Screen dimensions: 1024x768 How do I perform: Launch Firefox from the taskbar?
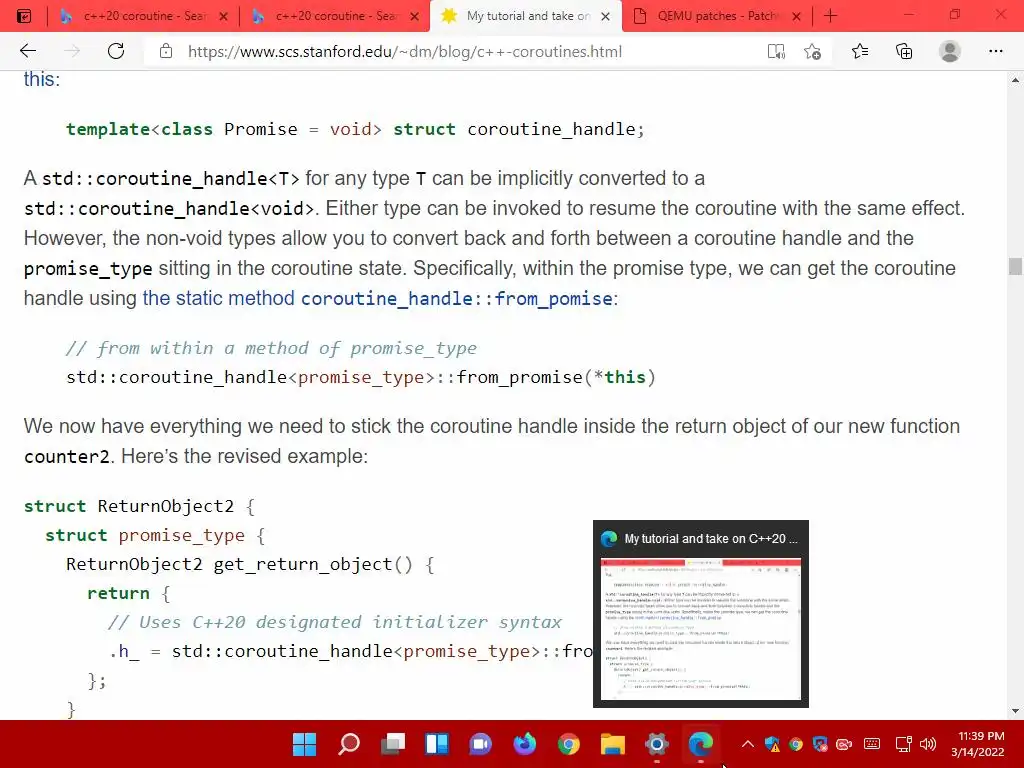[524, 744]
